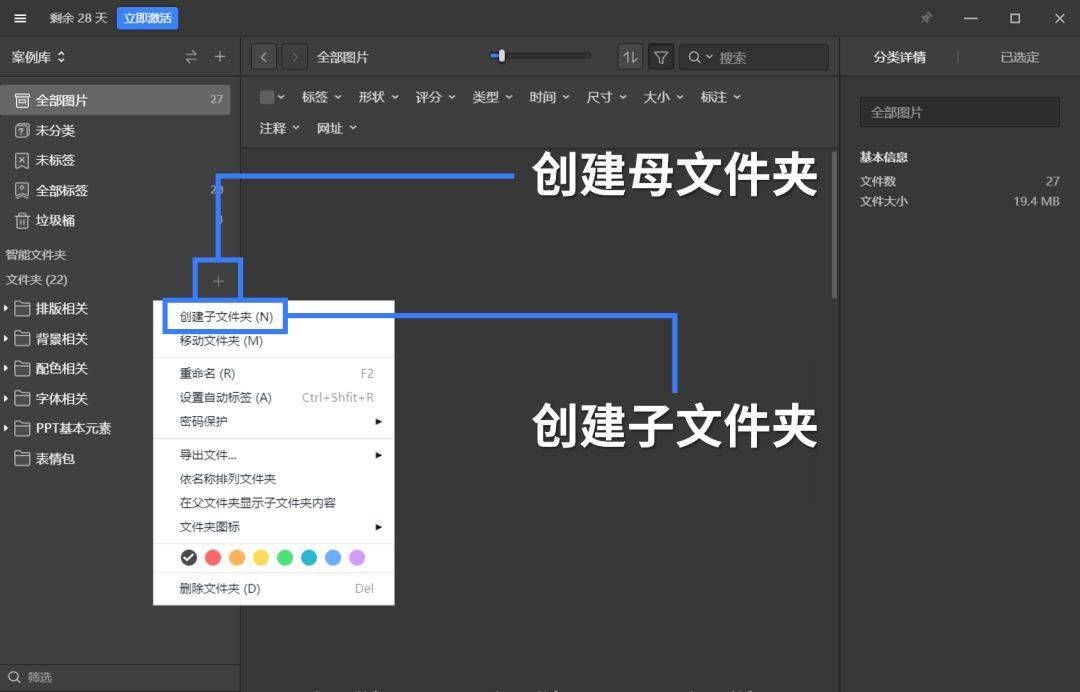The image size is (1080, 692).
Task: Open the 标签 filter dropdown
Action: tap(322, 97)
